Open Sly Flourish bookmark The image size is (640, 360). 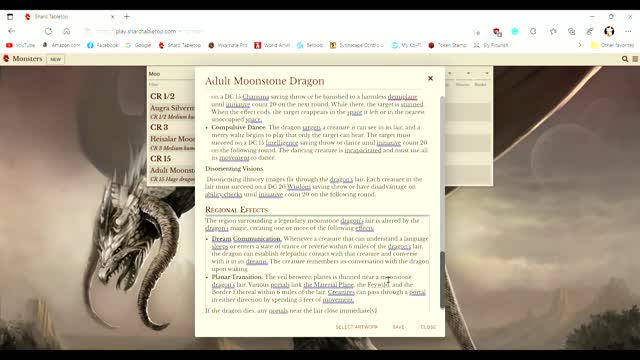[491, 45]
